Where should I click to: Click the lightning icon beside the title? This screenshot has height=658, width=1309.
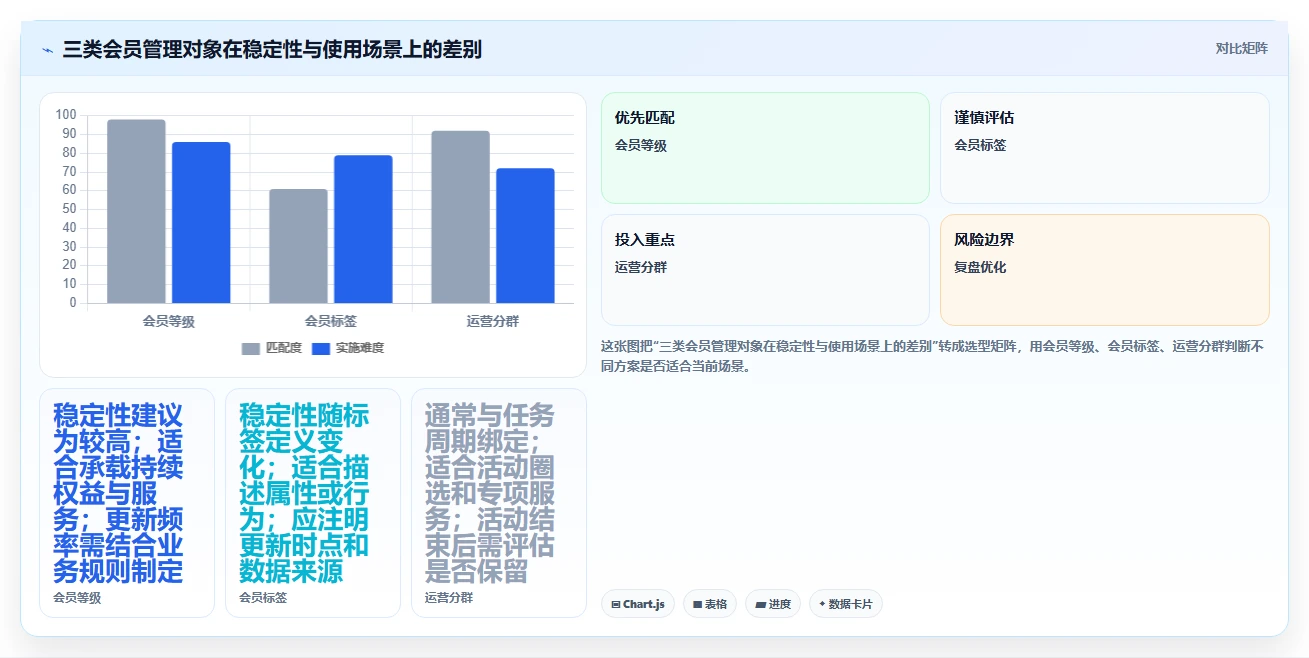point(47,50)
